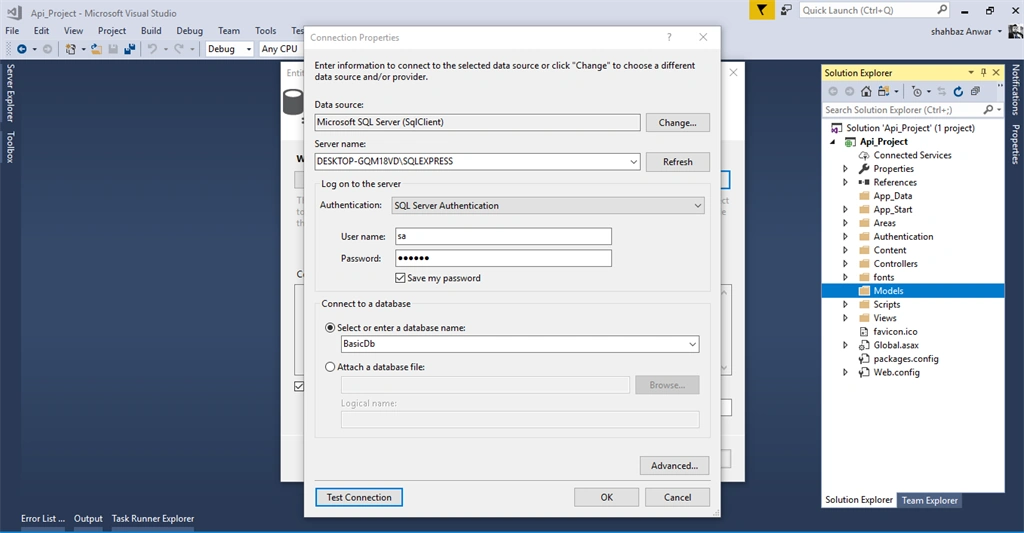Viewport: 1024px width, 533px height.
Task: Select the Authentication folder in Solution Explorer
Action: (903, 236)
